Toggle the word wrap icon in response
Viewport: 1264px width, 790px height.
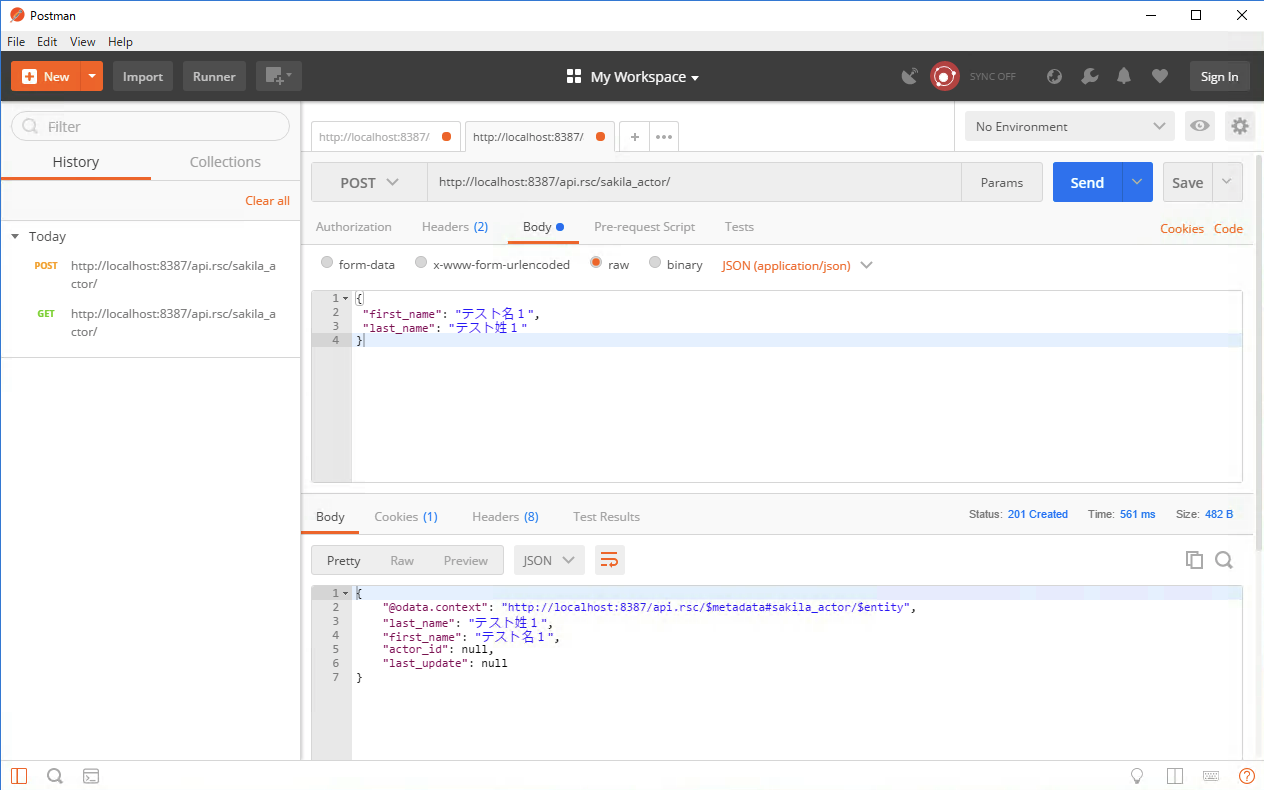609,560
